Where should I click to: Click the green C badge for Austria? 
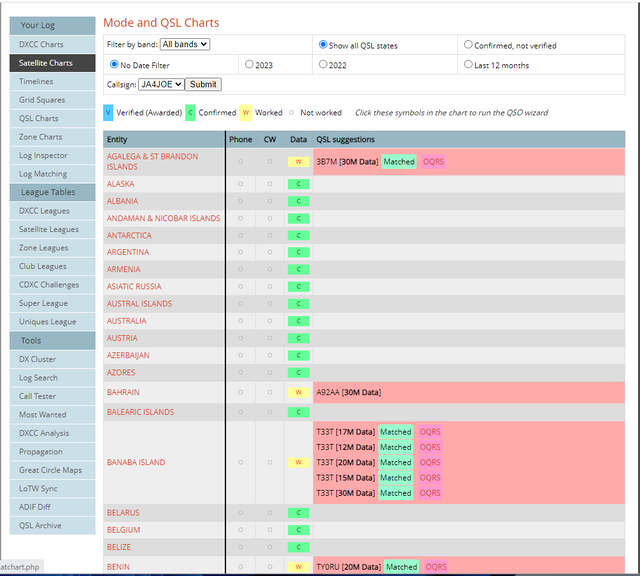[298, 338]
